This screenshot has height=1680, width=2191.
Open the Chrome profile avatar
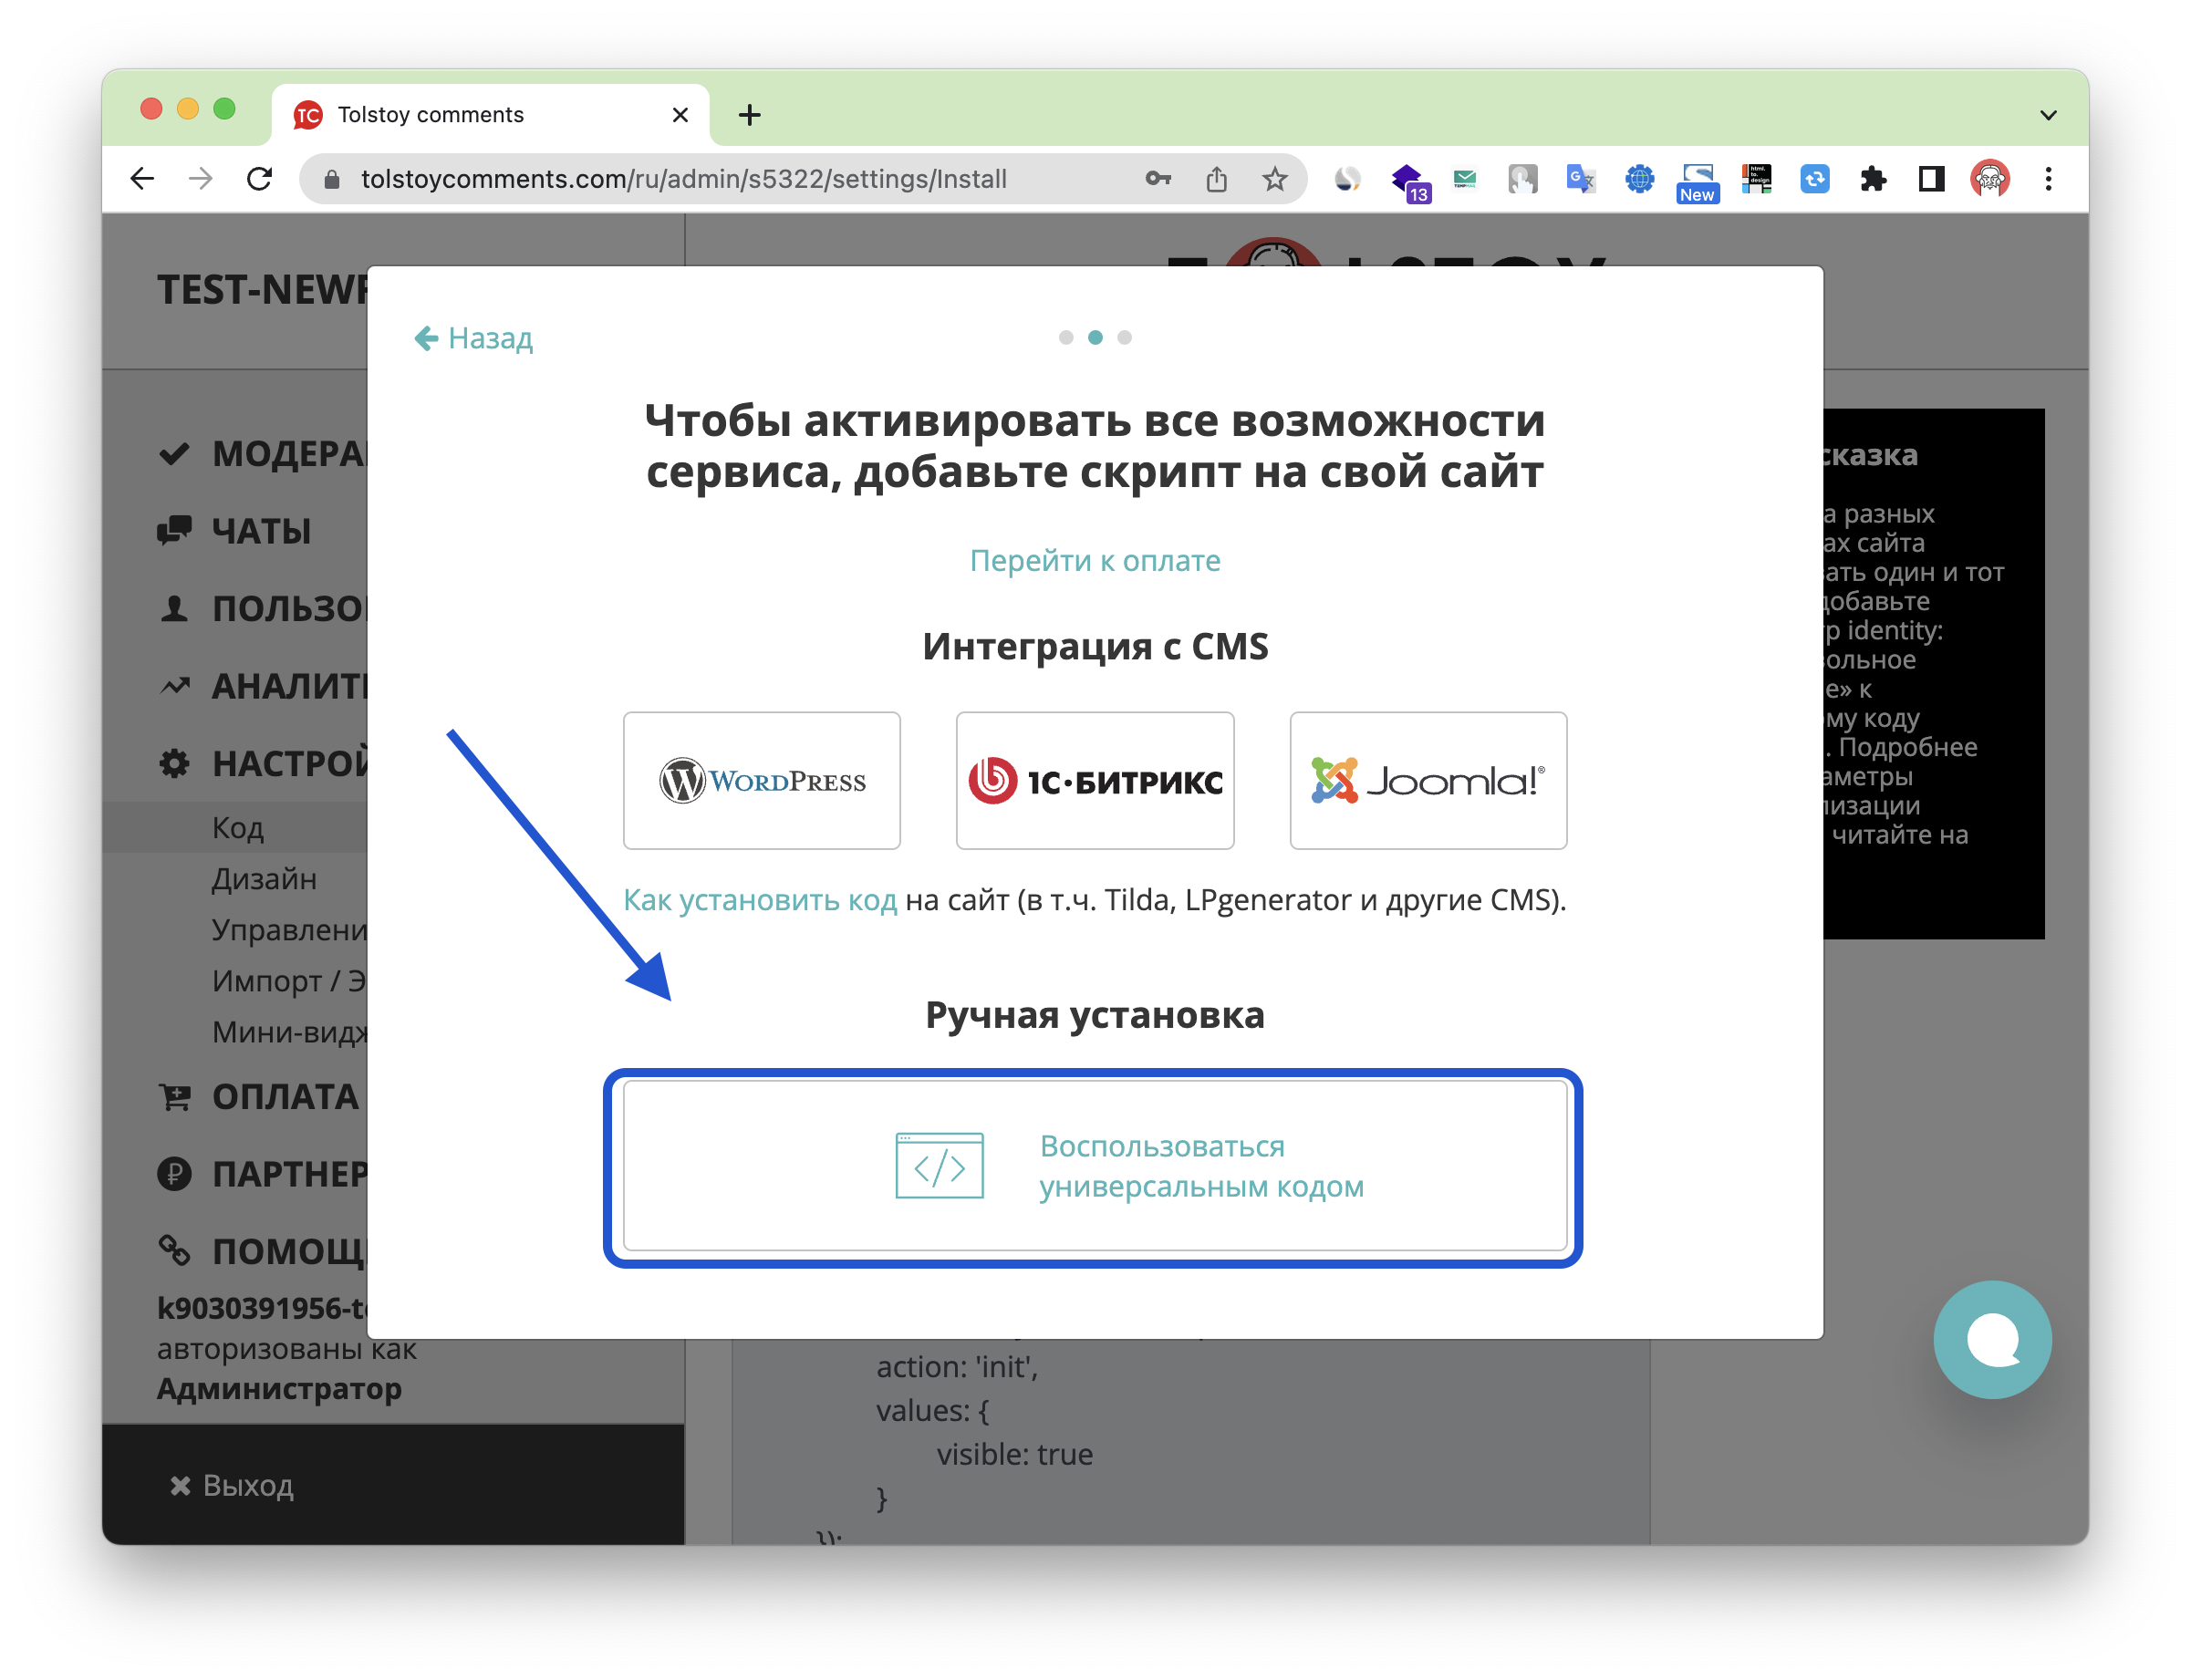tap(1990, 179)
